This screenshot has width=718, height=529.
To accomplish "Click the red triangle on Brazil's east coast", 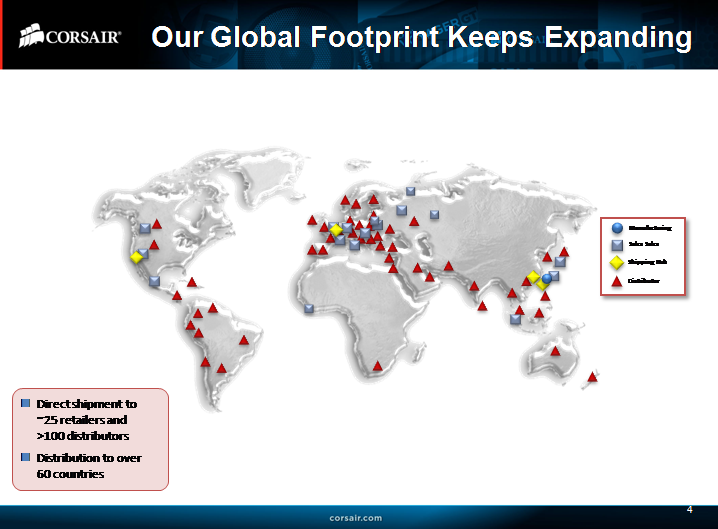I will tap(244, 340).
